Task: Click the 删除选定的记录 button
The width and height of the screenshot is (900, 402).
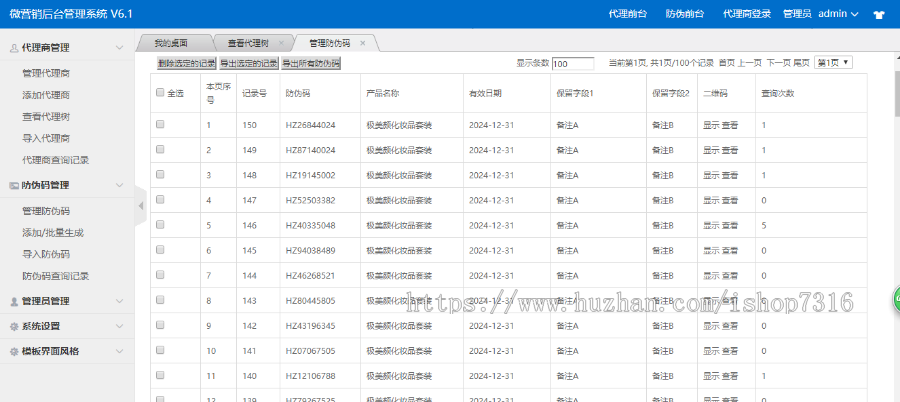Action: (187, 63)
